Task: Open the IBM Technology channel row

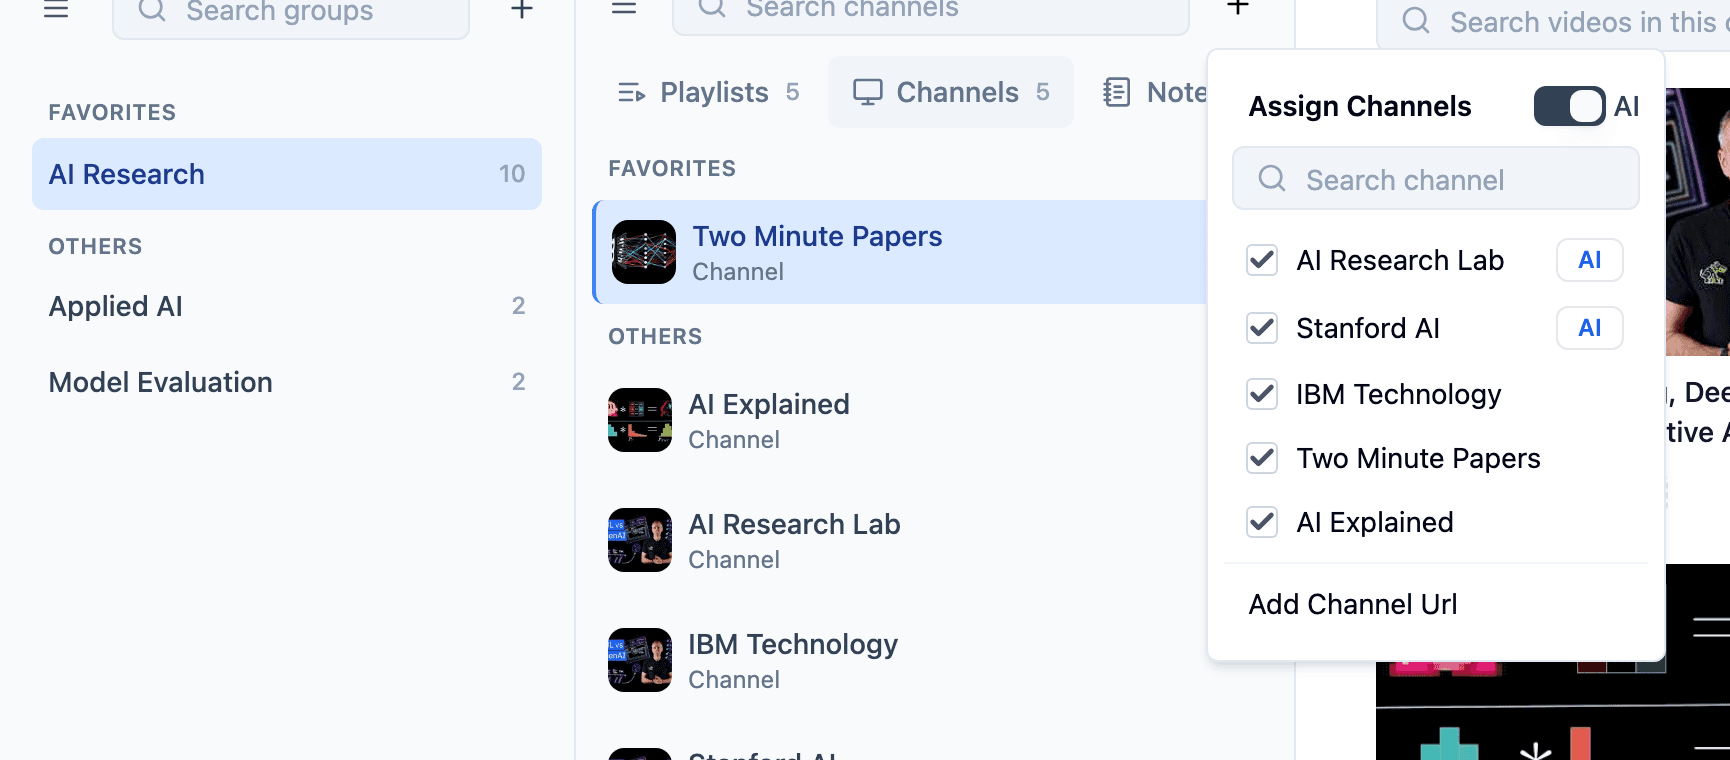Action: (900, 660)
